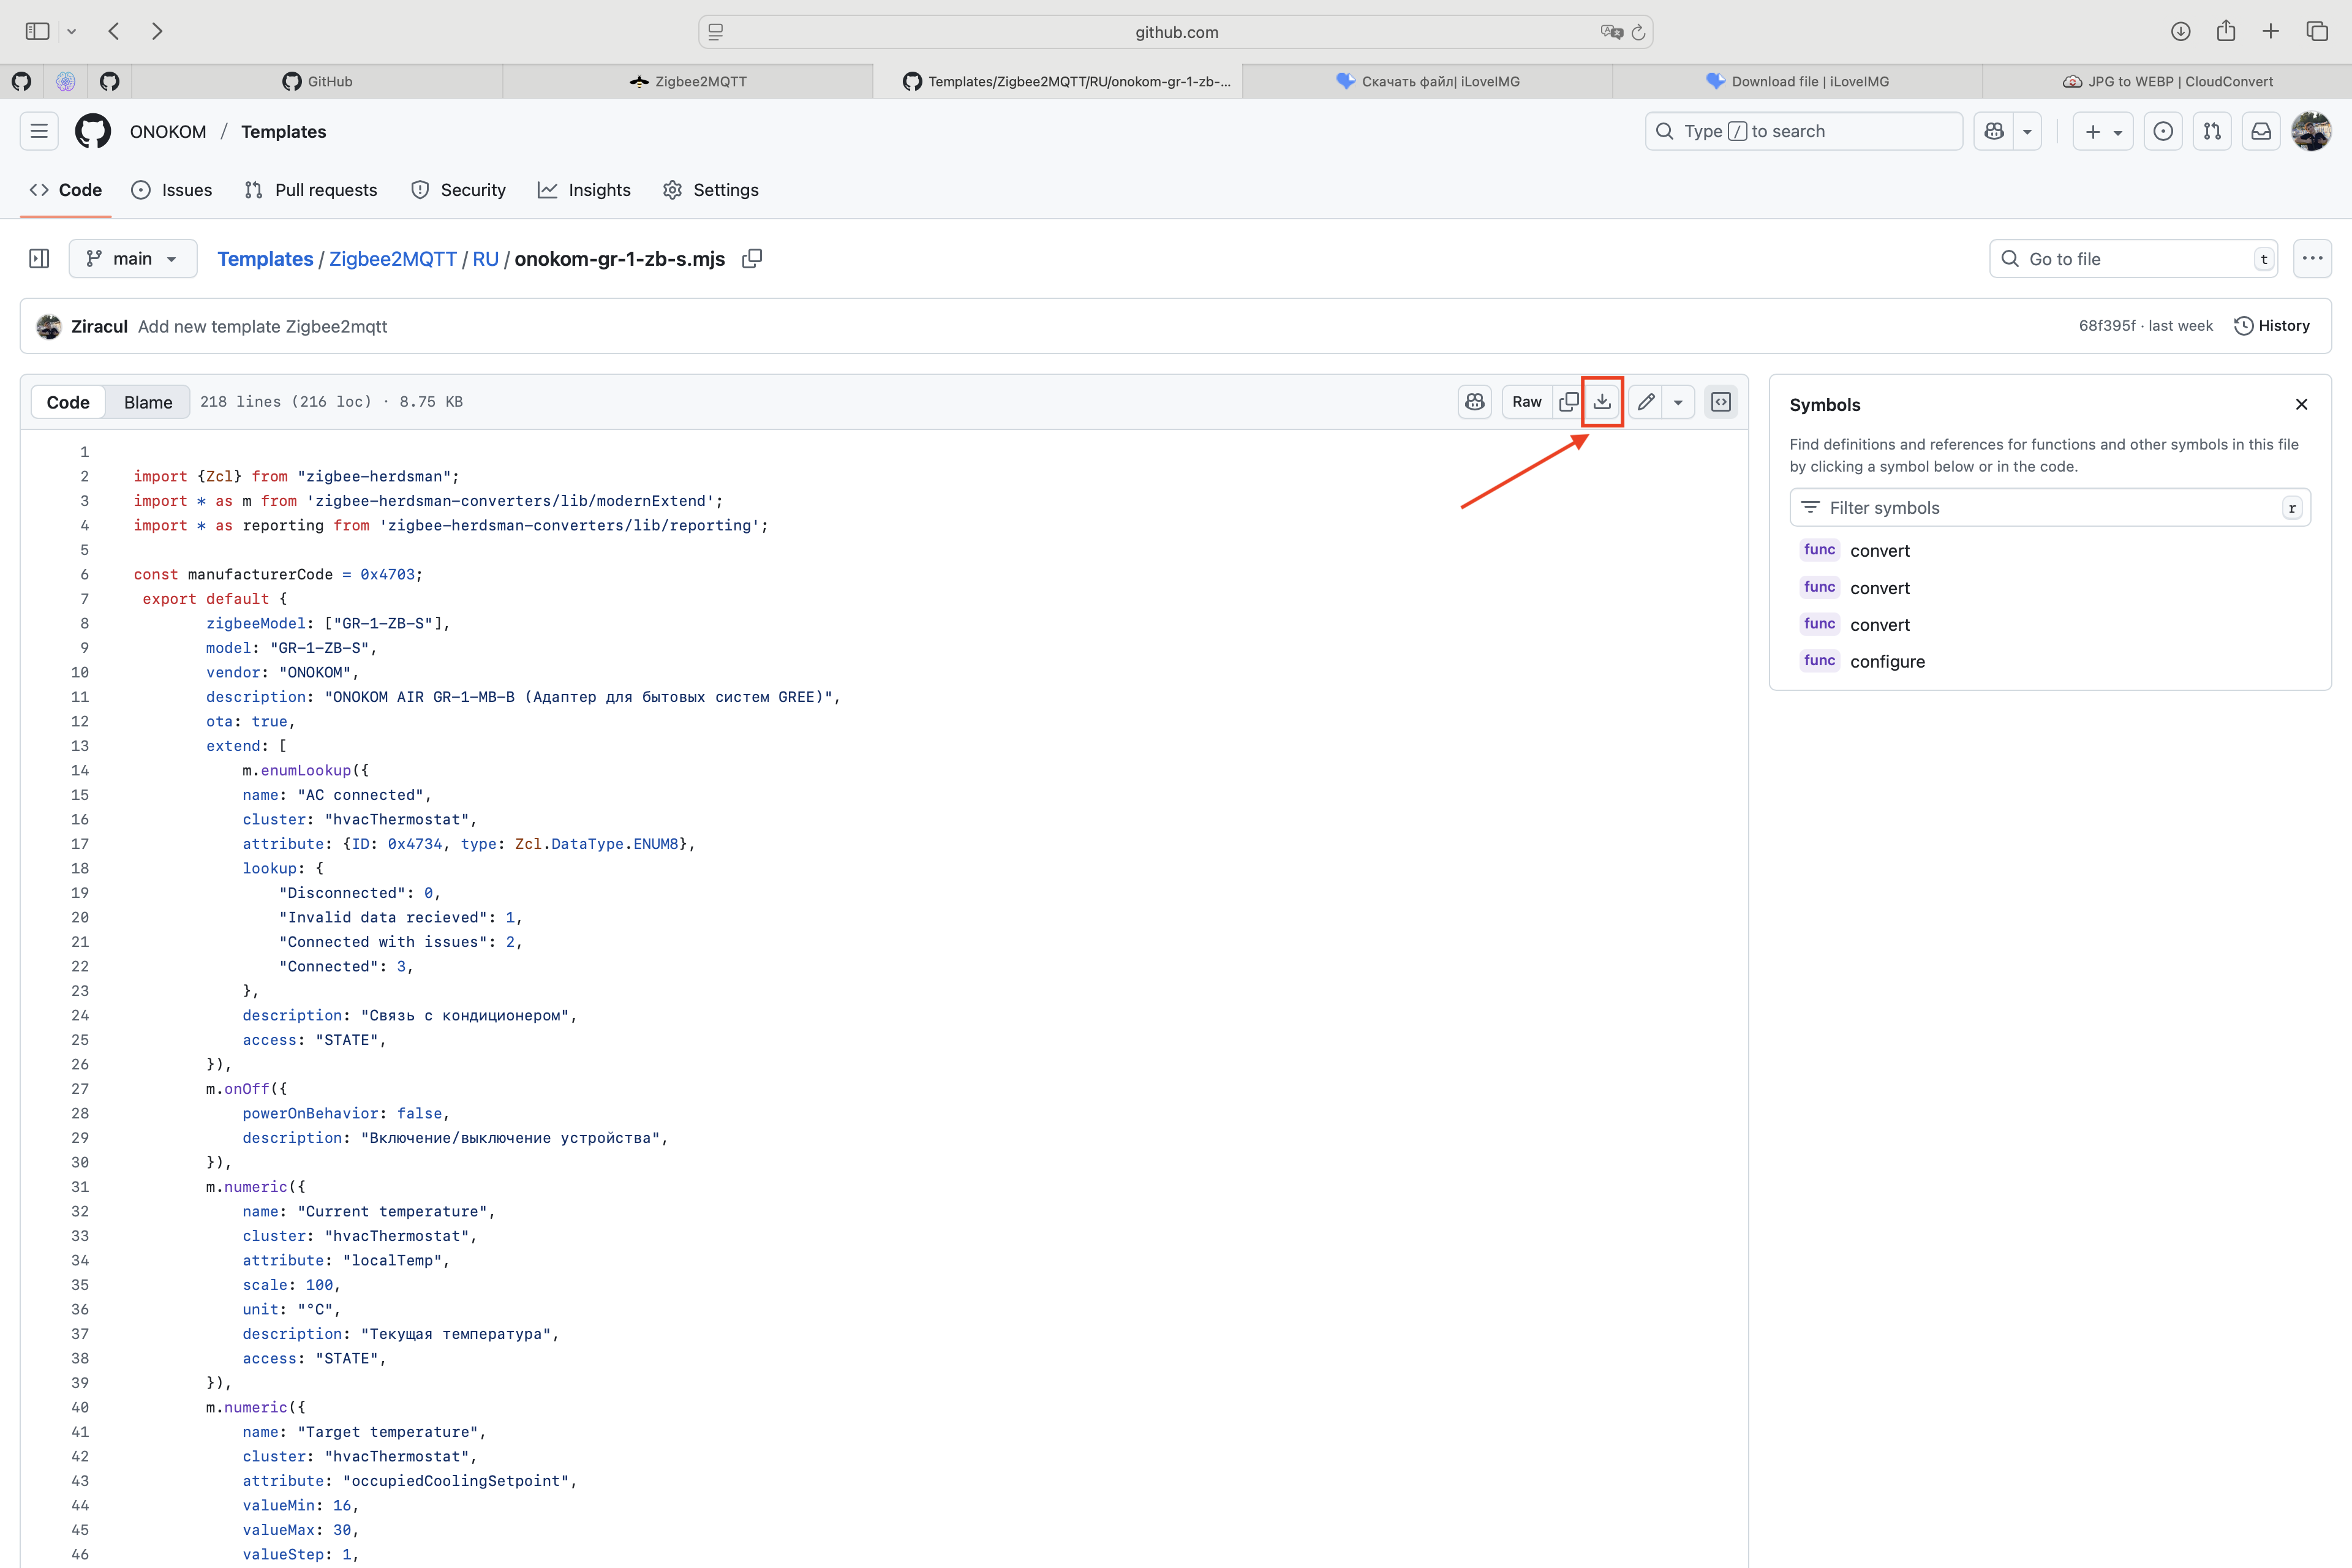Open notifications inbox icon
2352x1568 pixels.
[x=2261, y=131]
